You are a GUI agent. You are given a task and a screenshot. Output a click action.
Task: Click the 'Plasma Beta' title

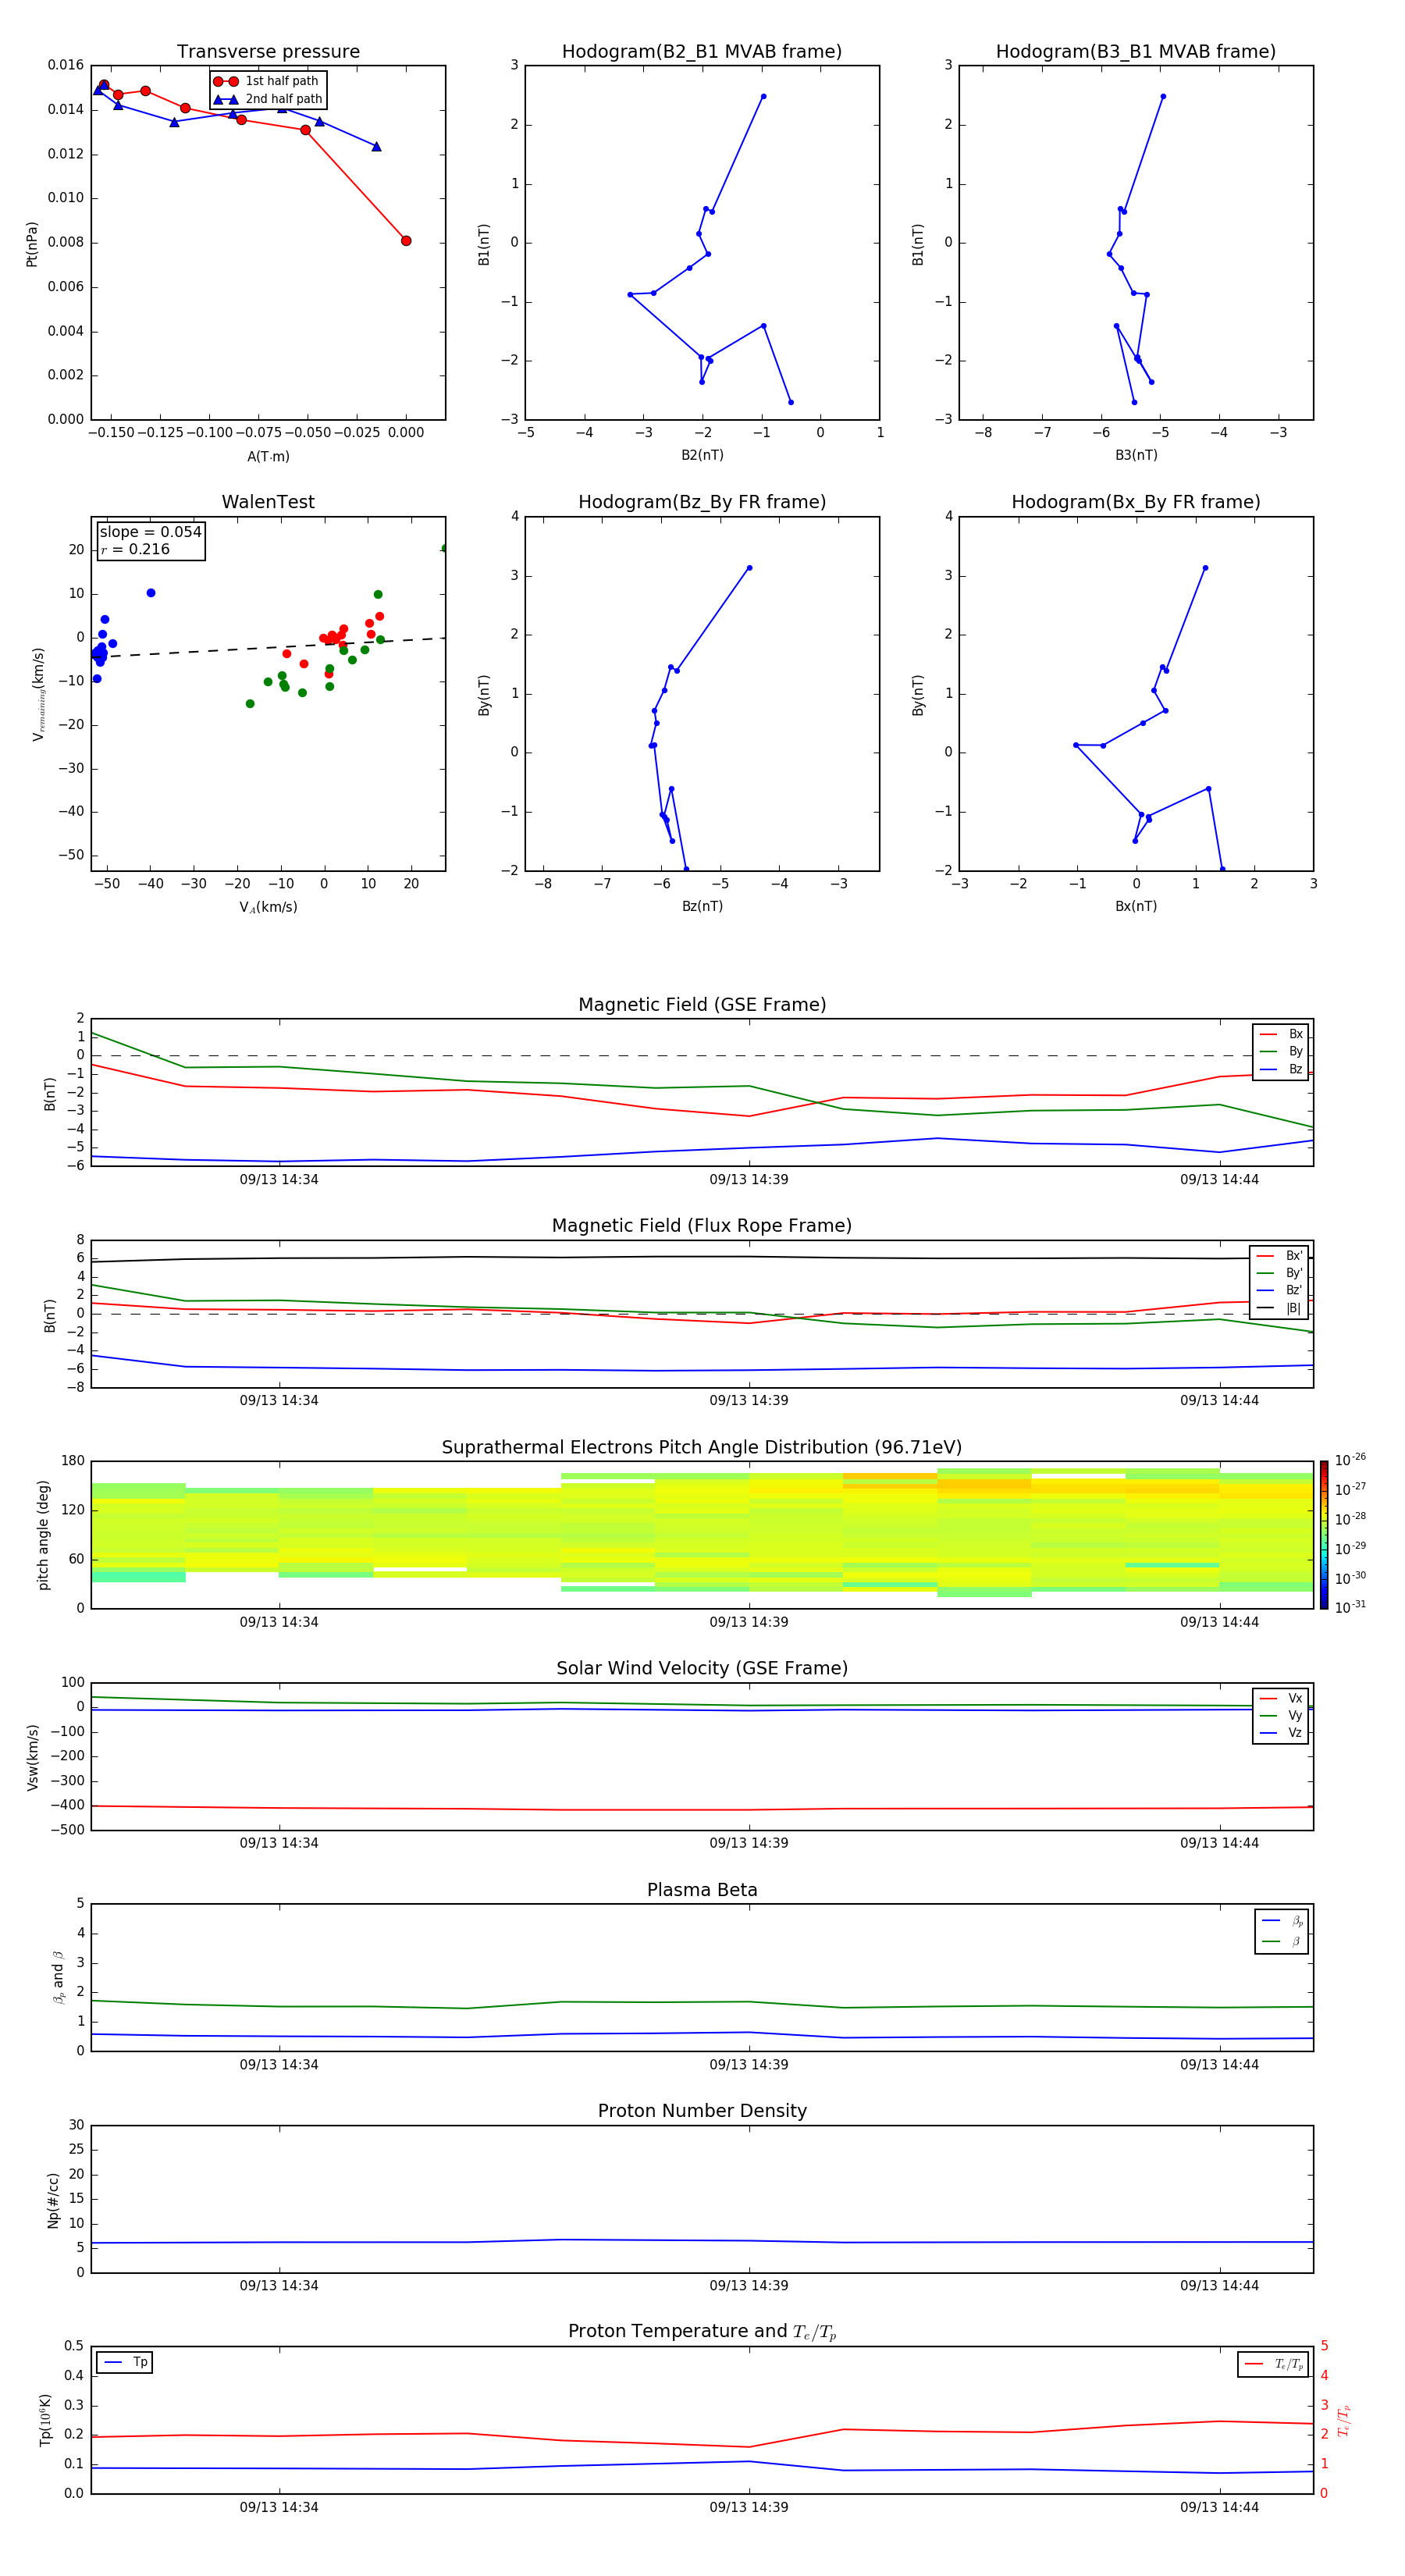coord(702,1890)
